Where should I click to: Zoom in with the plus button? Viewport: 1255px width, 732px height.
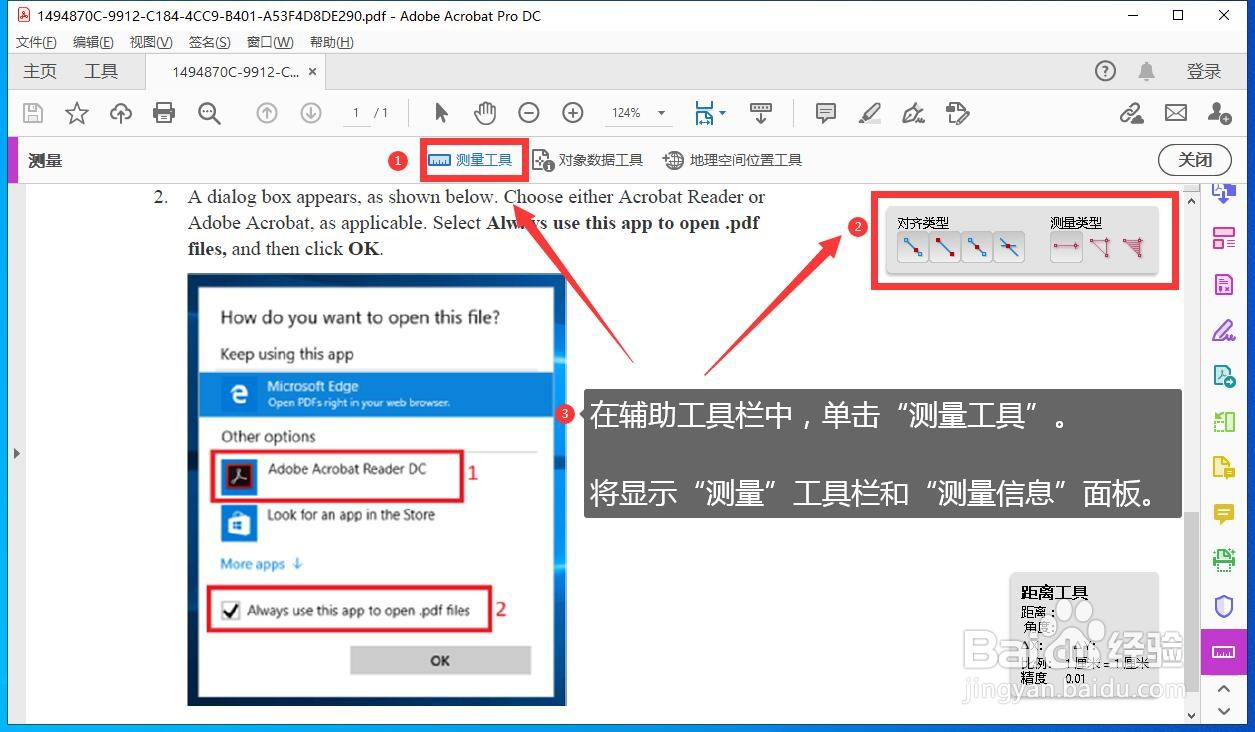pyautogui.click(x=572, y=113)
